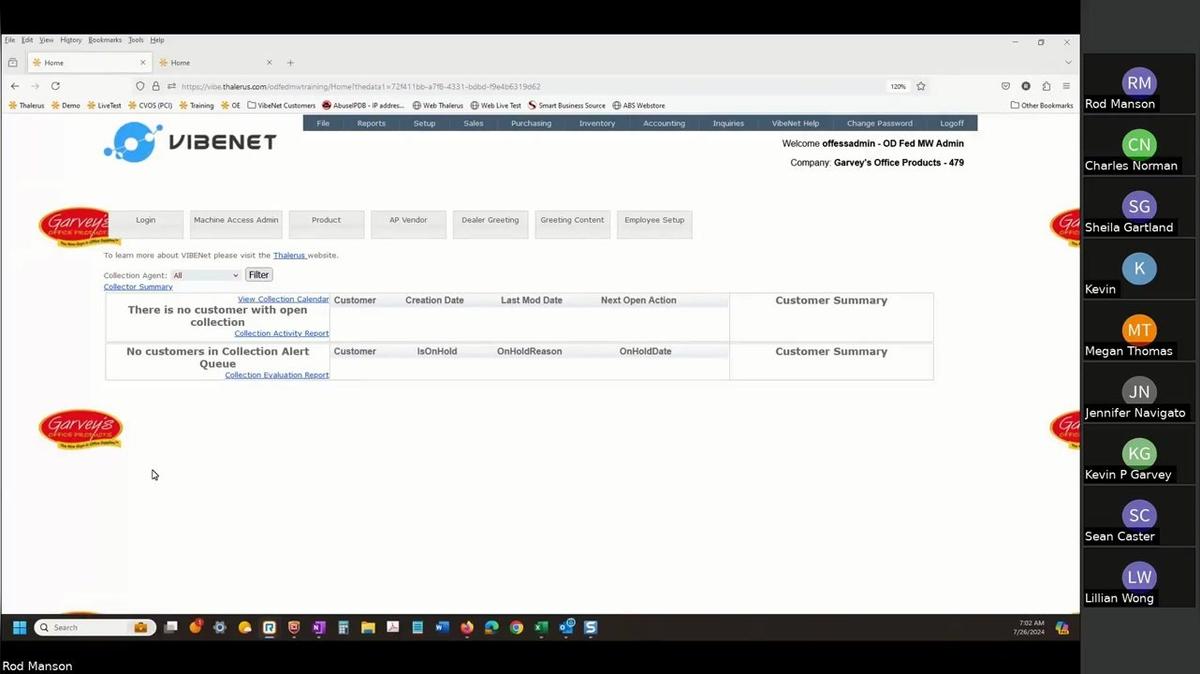This screenshot has width=1200, height=674.
Task: Click the Extensions puzzle icon in toolbar
Action: pos(1046,86)
